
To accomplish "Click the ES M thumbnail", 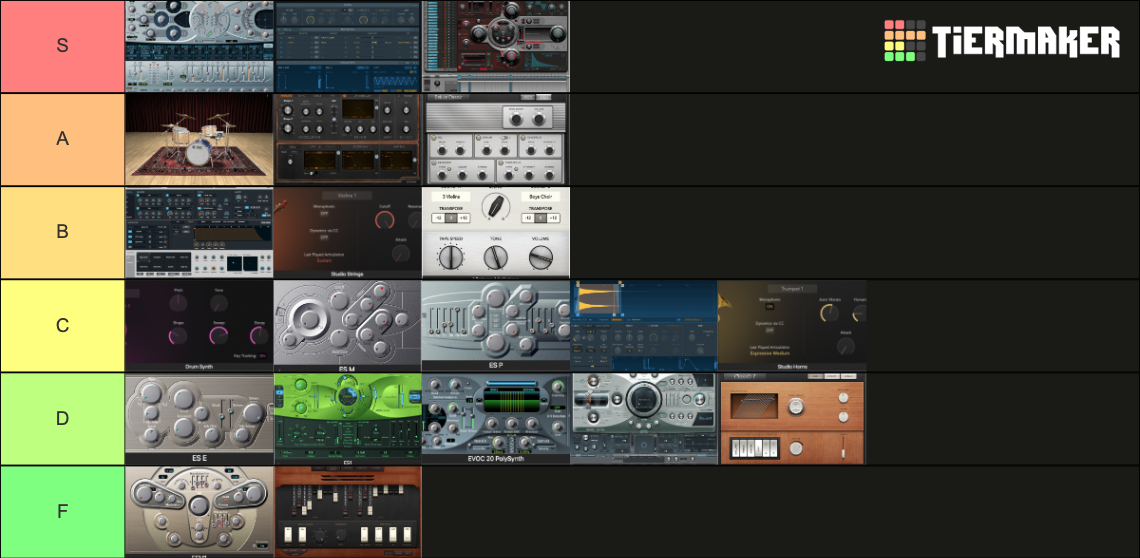I will coord(348,325).
